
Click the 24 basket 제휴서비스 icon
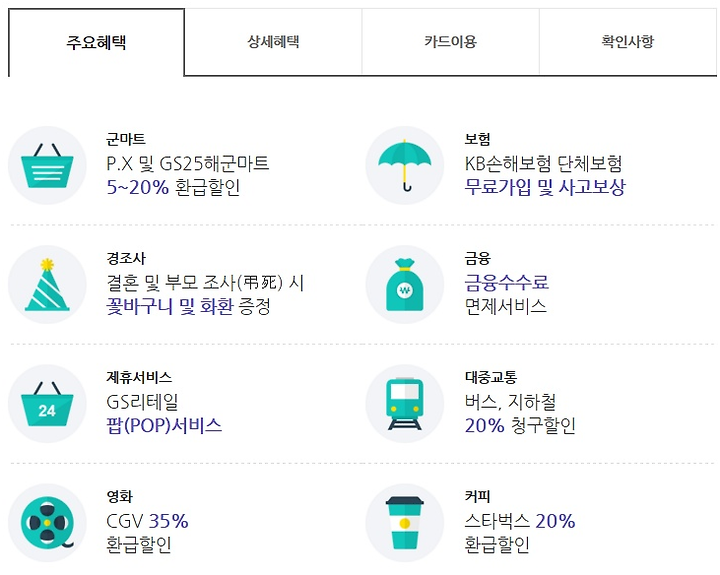47,403
